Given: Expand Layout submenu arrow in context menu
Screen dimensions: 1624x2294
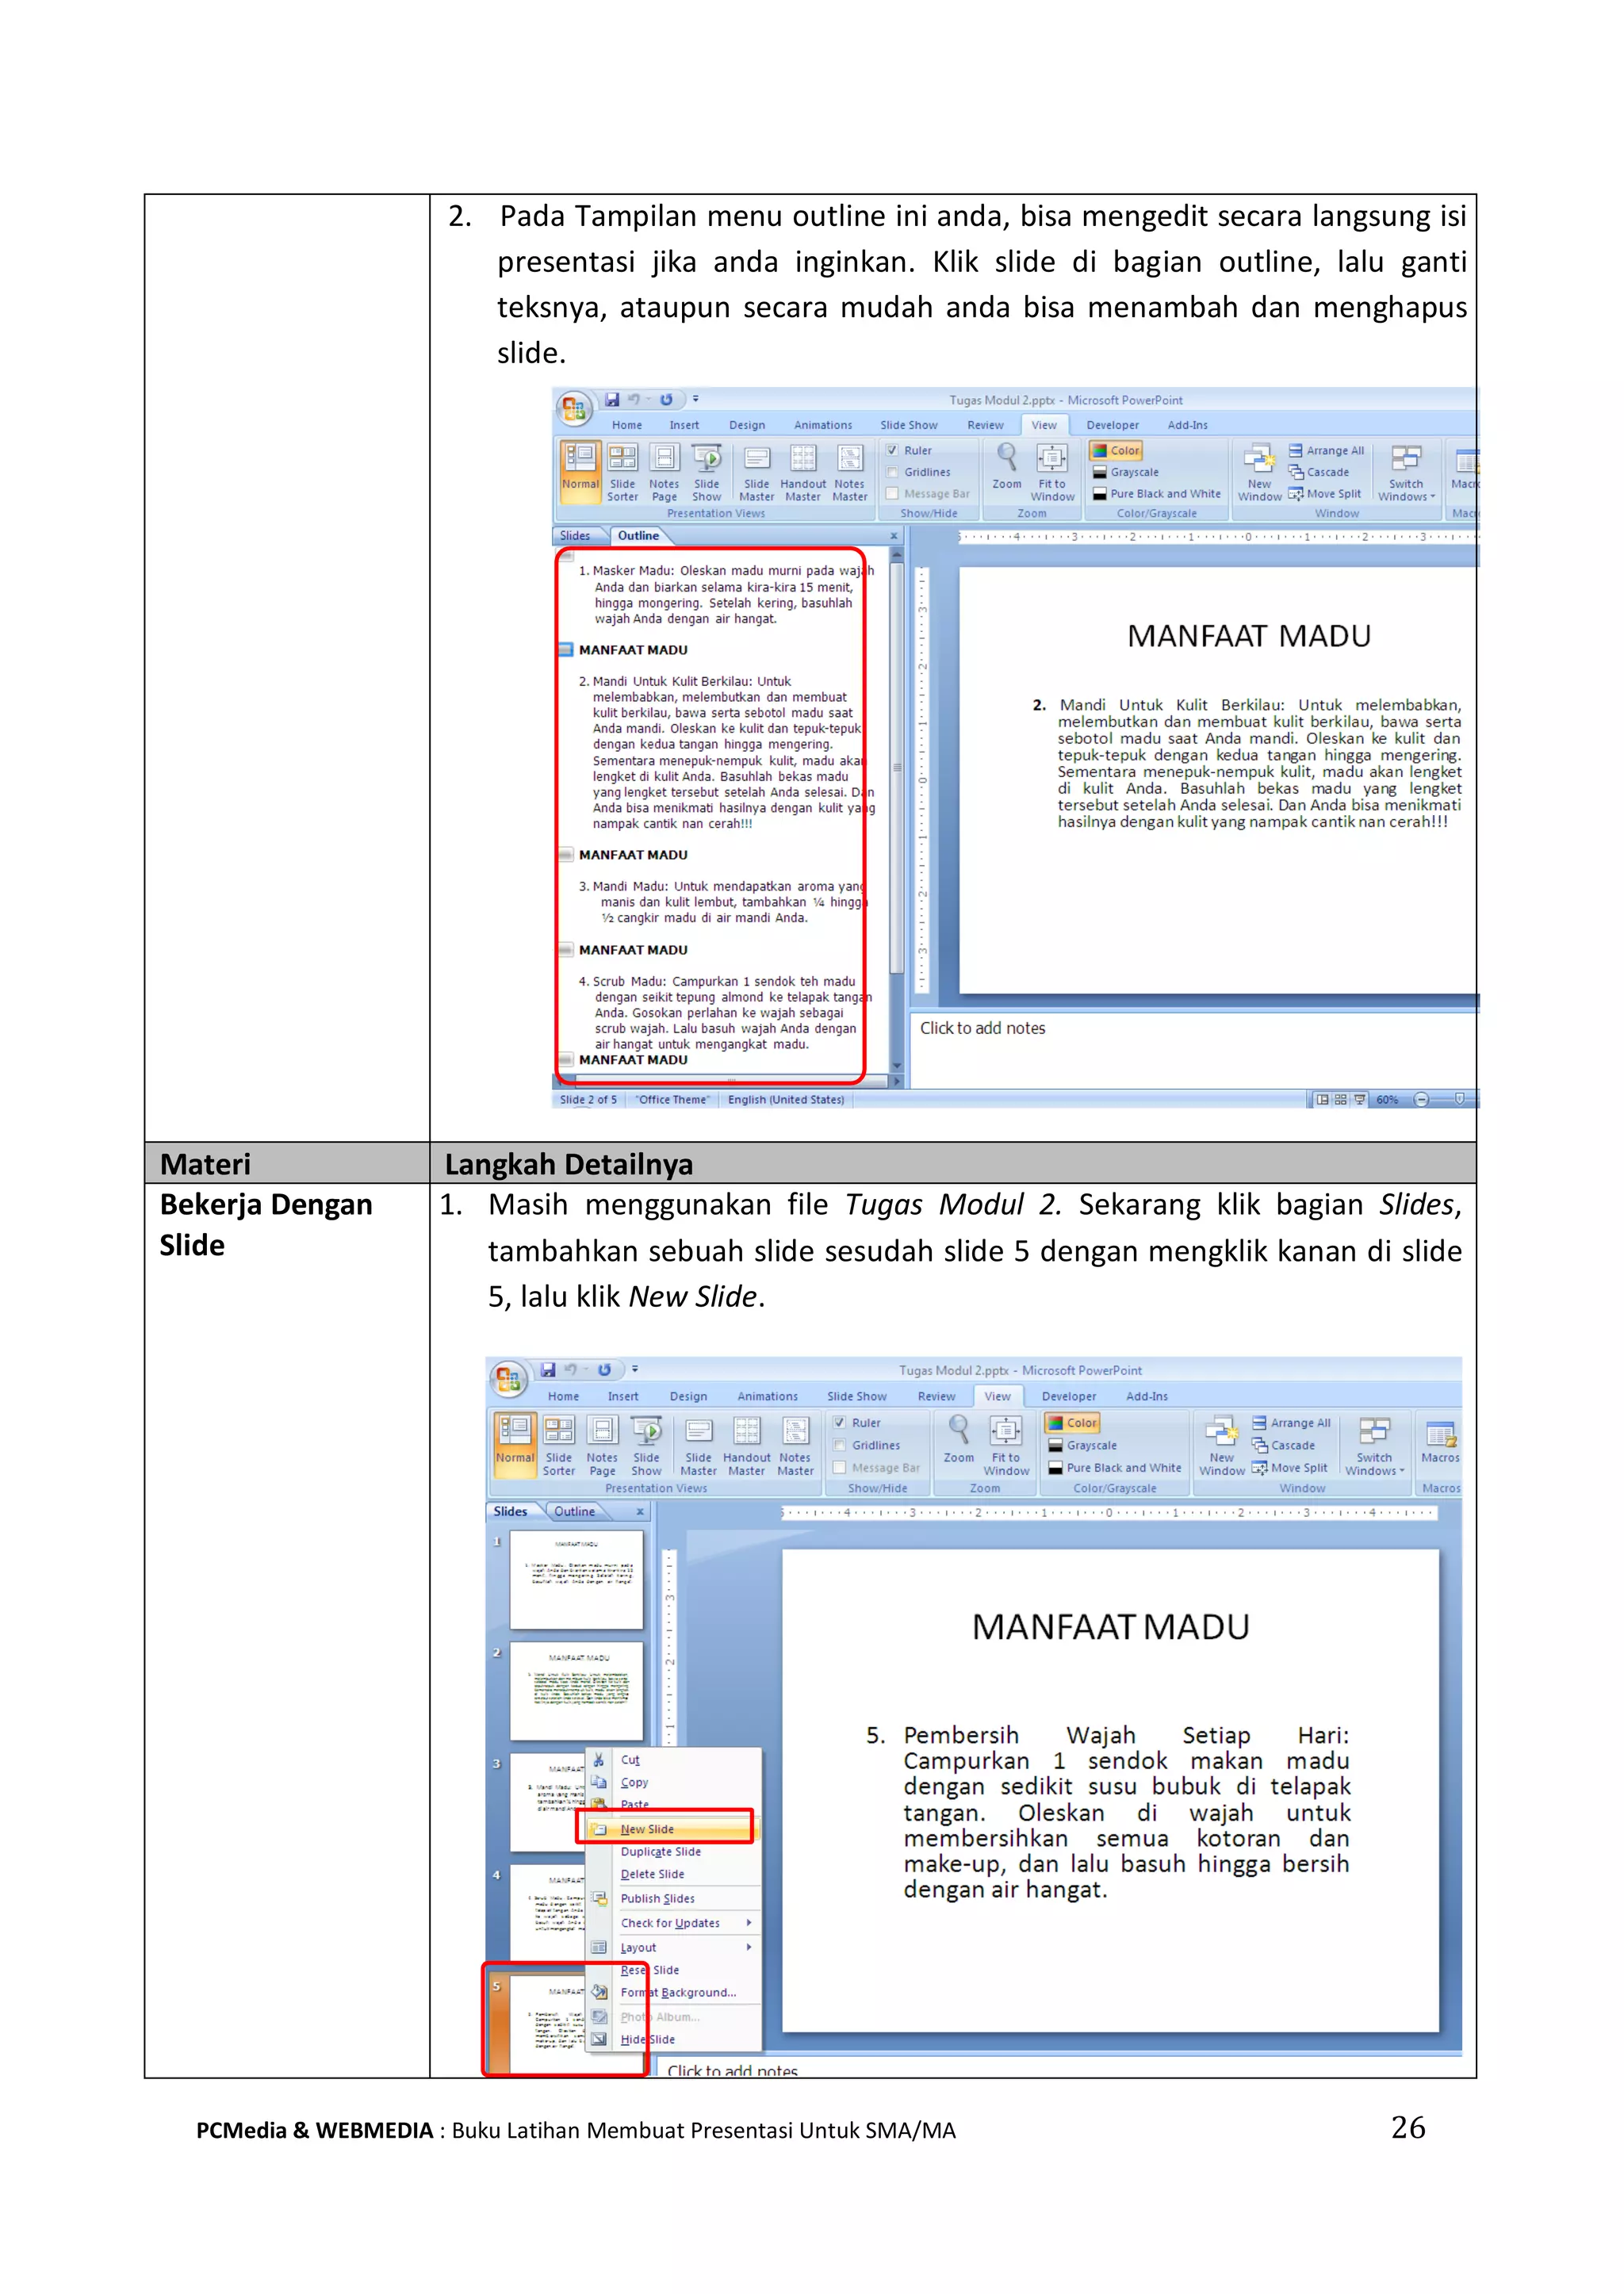Looking at the screenshot, I should (748, 1947).
